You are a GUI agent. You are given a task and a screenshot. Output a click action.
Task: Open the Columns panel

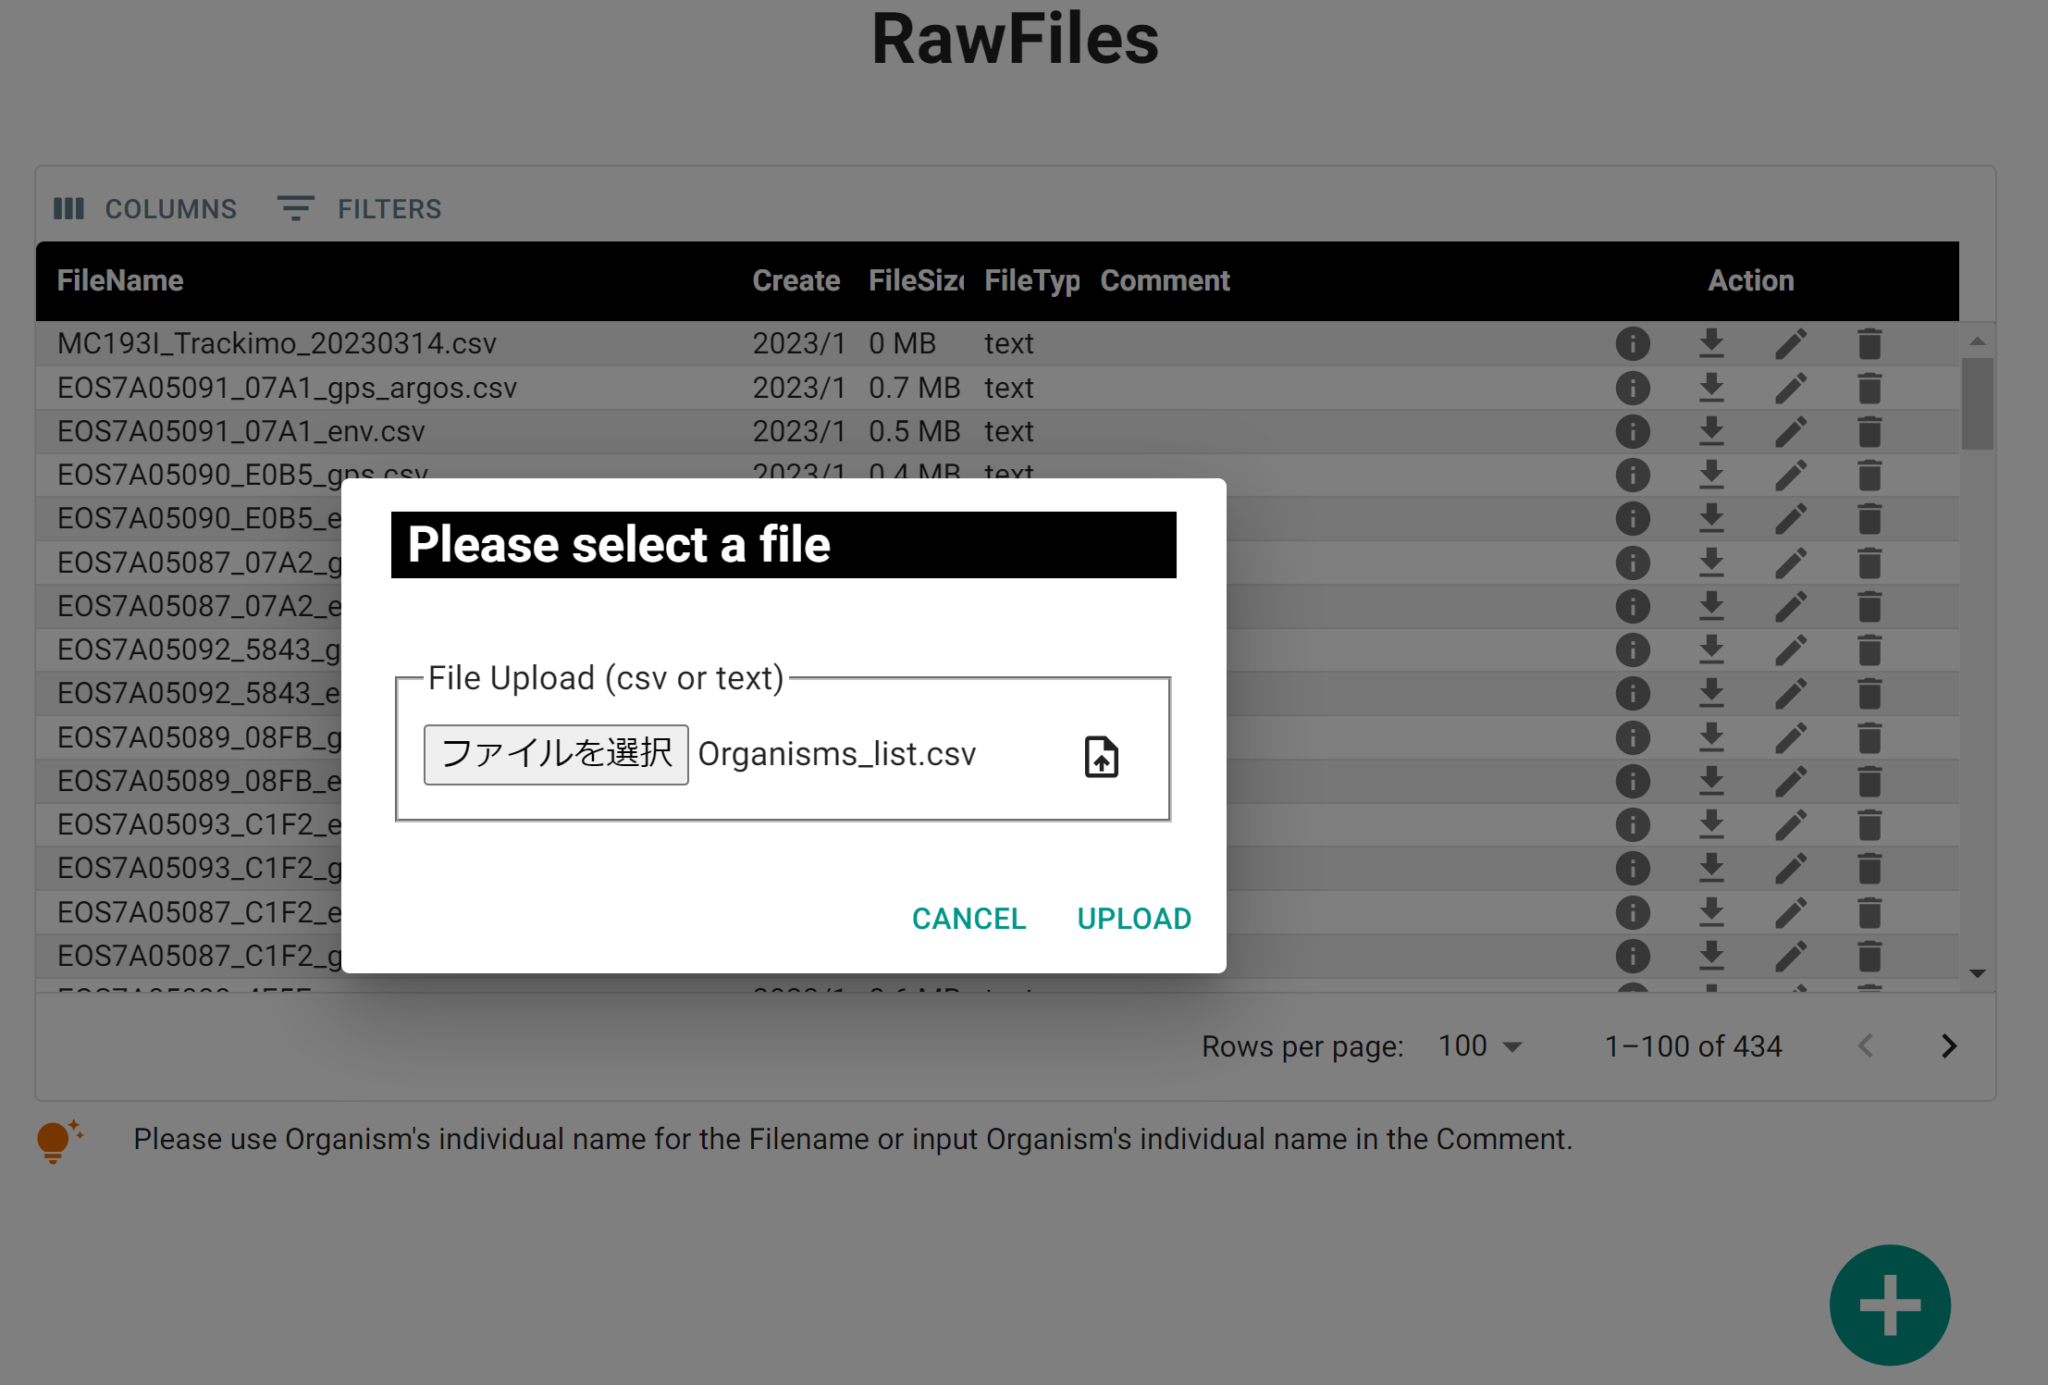(145, 208)
